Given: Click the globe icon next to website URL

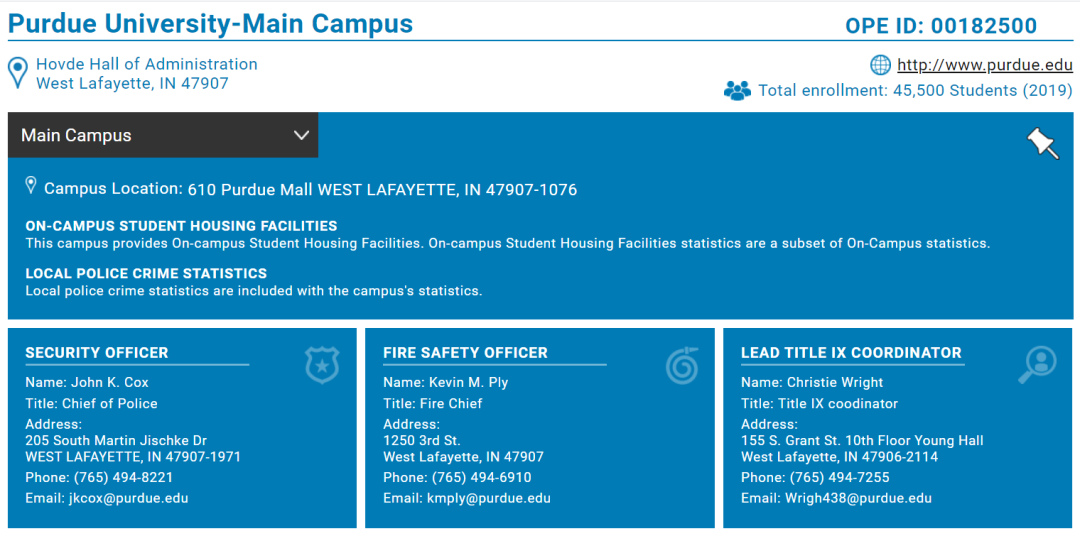Looking at the screenshot, I should coord(880,65).
